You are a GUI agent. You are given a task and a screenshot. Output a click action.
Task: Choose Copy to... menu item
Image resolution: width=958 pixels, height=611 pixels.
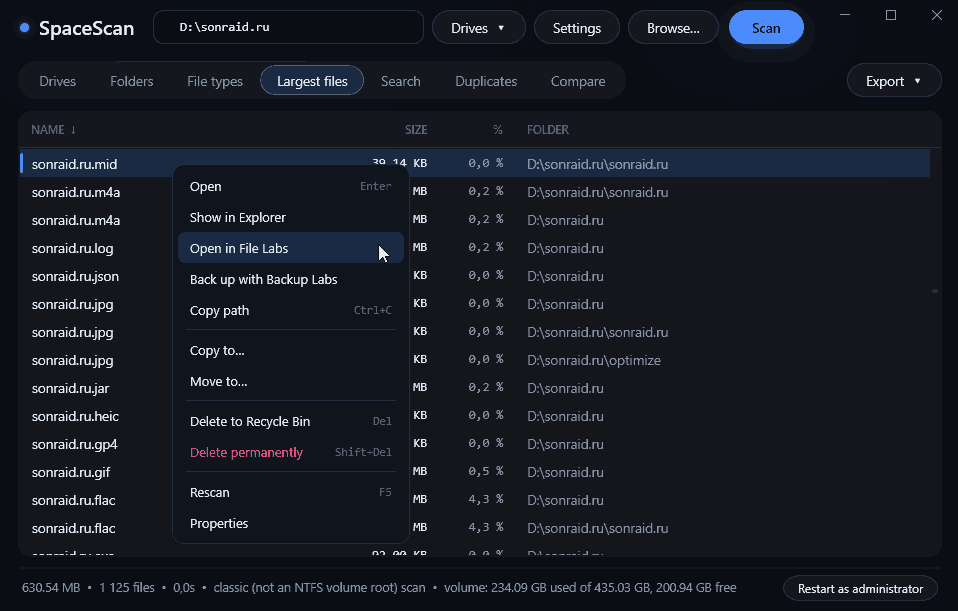291,351
